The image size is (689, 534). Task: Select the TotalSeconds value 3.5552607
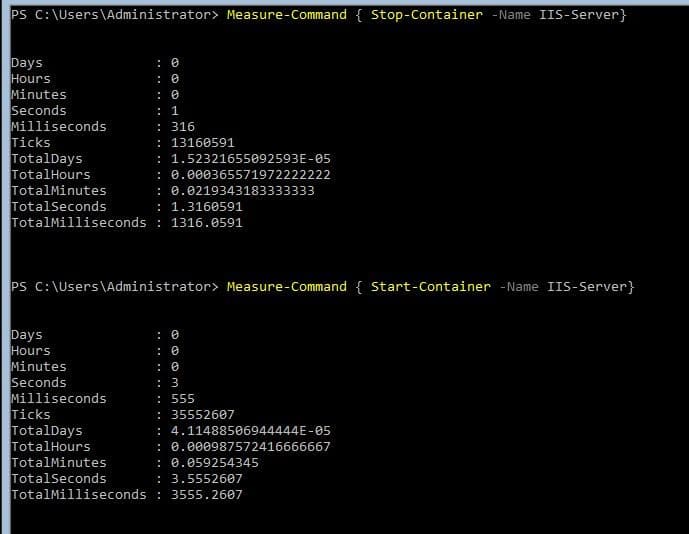click(207, 479)
